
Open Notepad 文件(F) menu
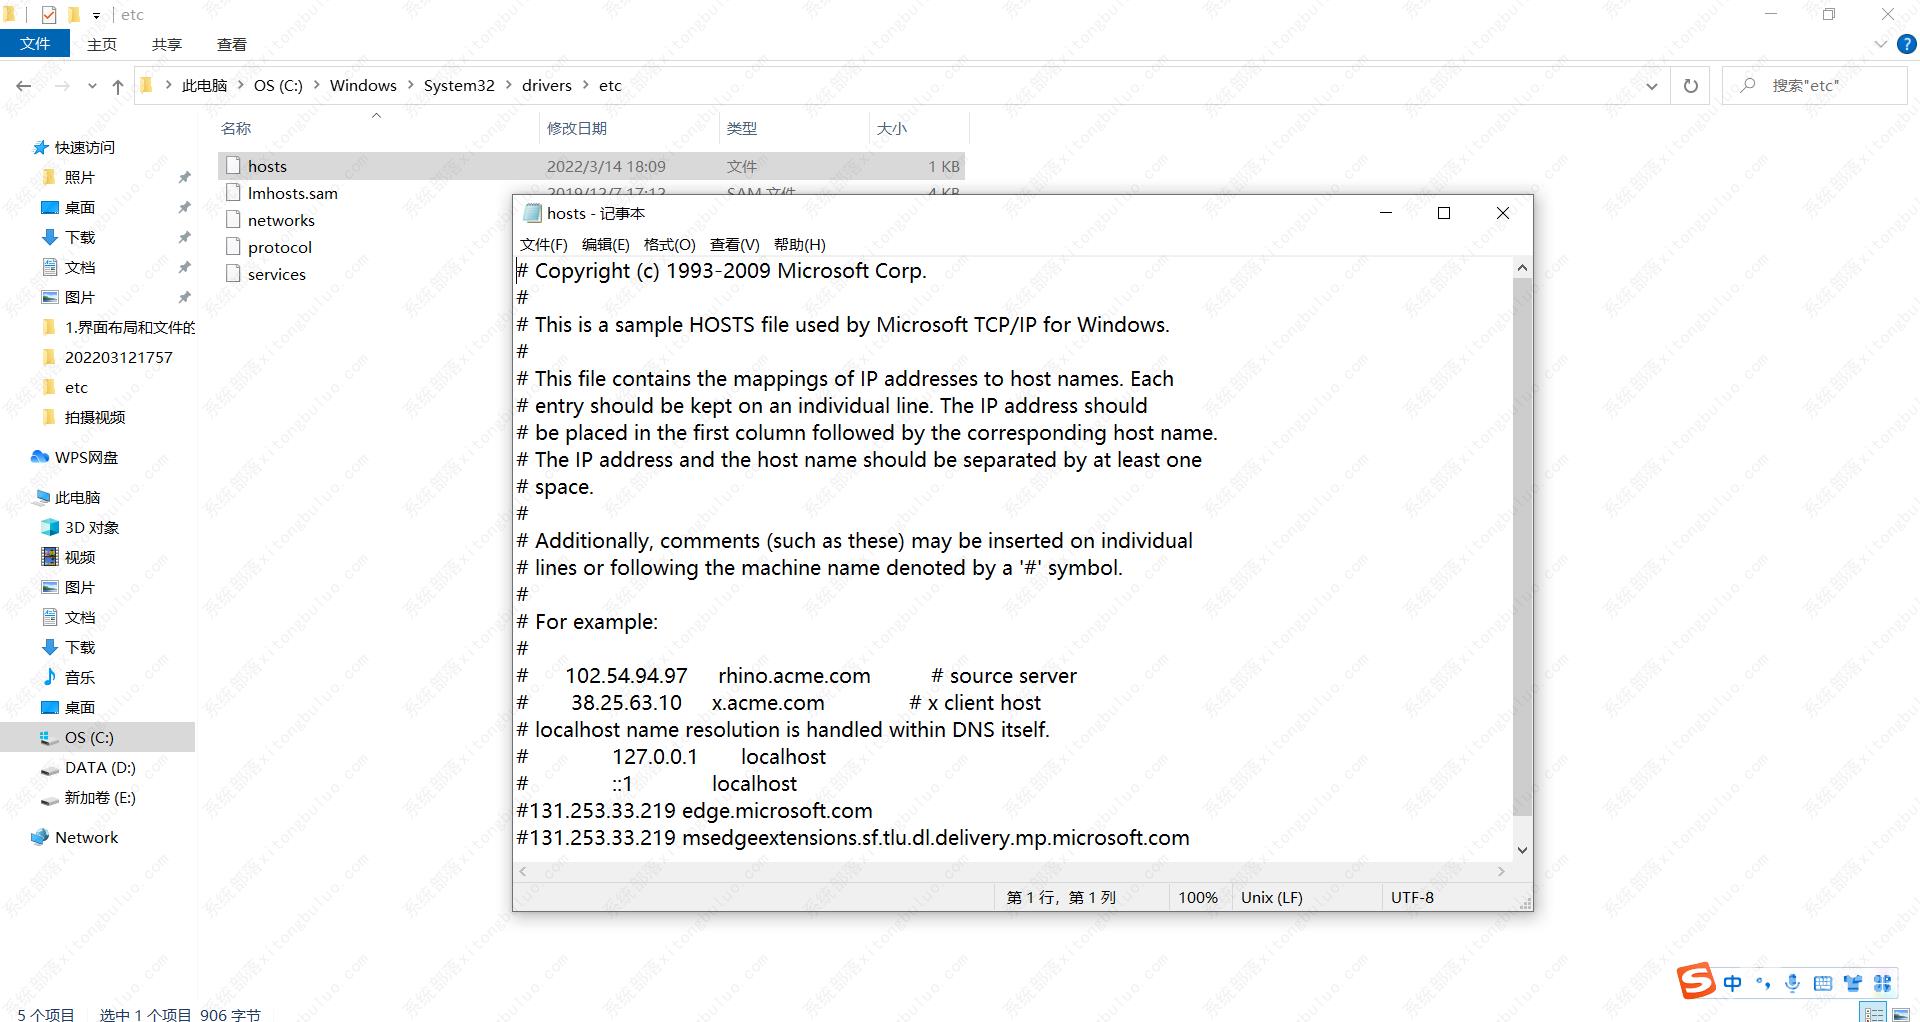(544, 244)
